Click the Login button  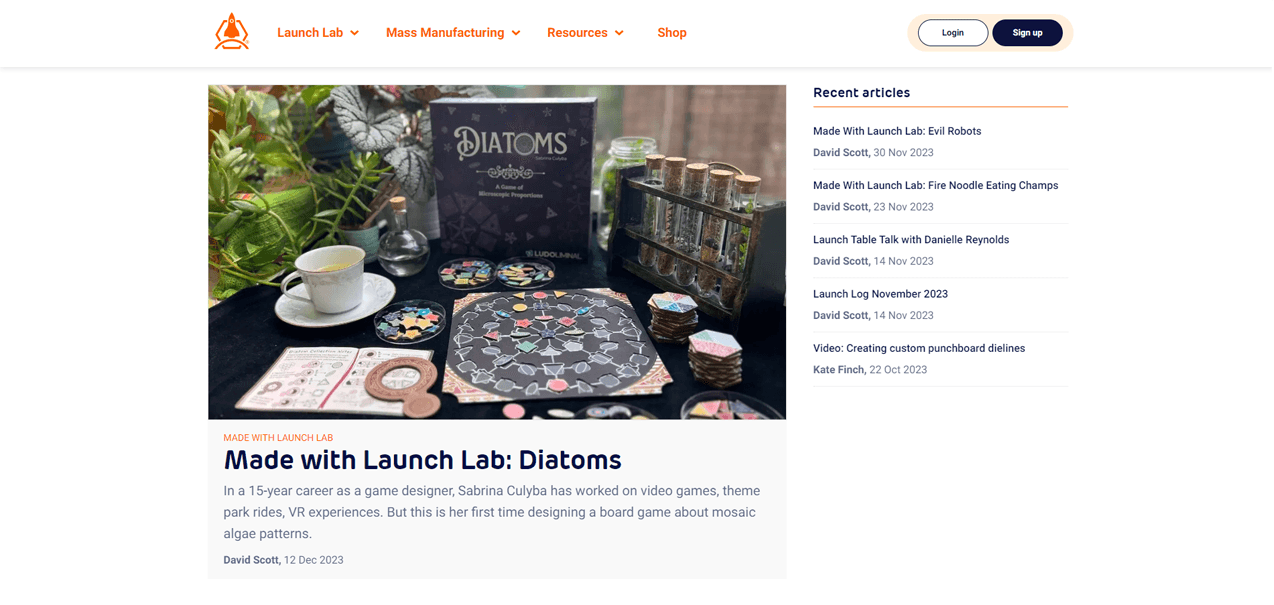pos(953,33)
